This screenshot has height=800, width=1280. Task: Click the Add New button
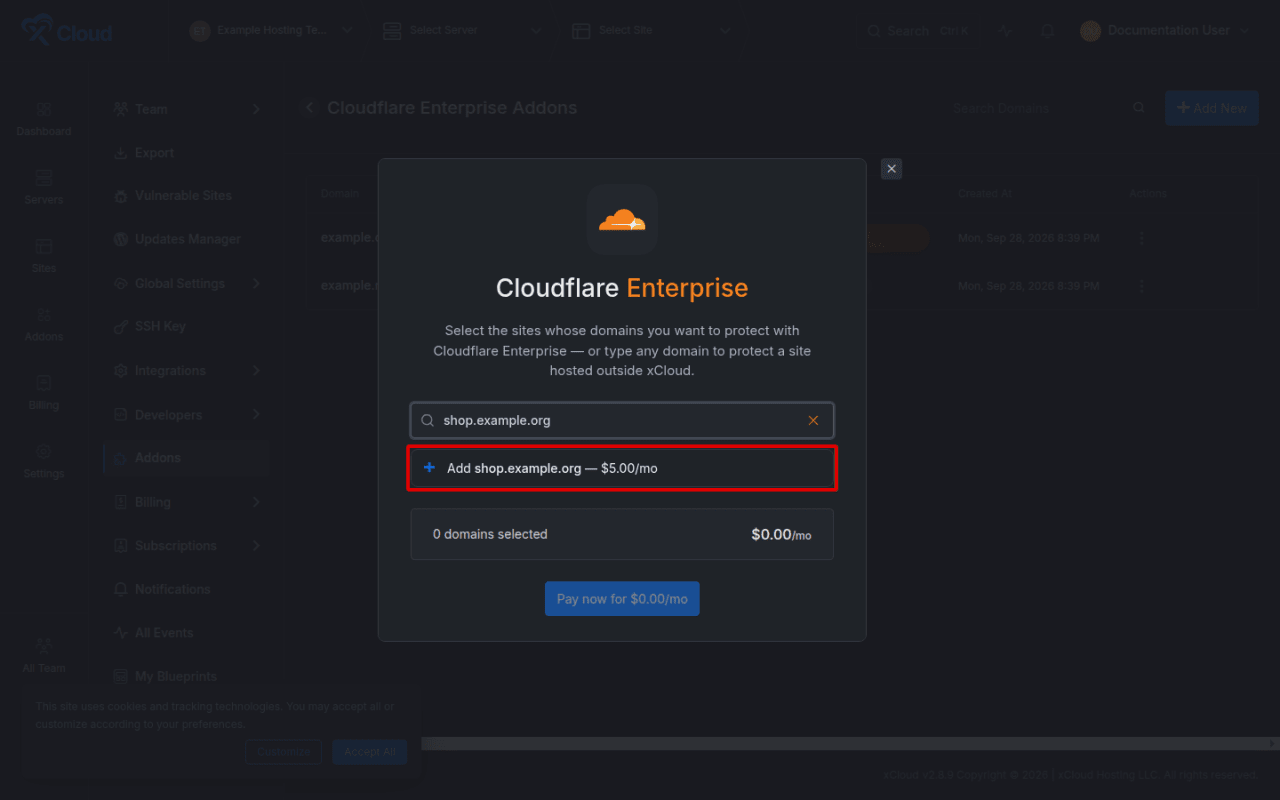(1211, 108)
